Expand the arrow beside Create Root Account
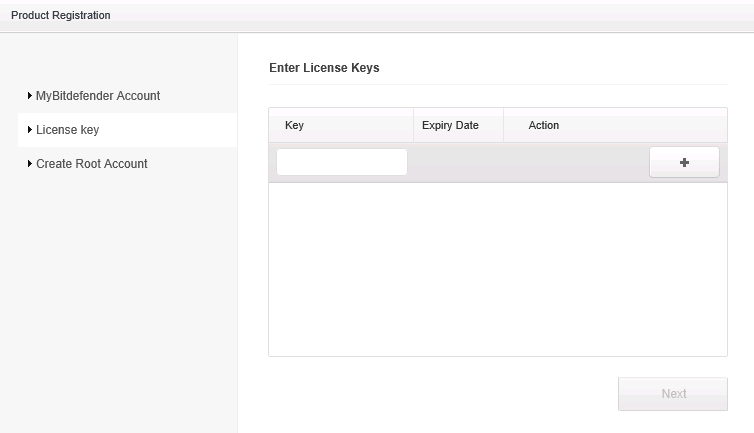 coord(30,164)
